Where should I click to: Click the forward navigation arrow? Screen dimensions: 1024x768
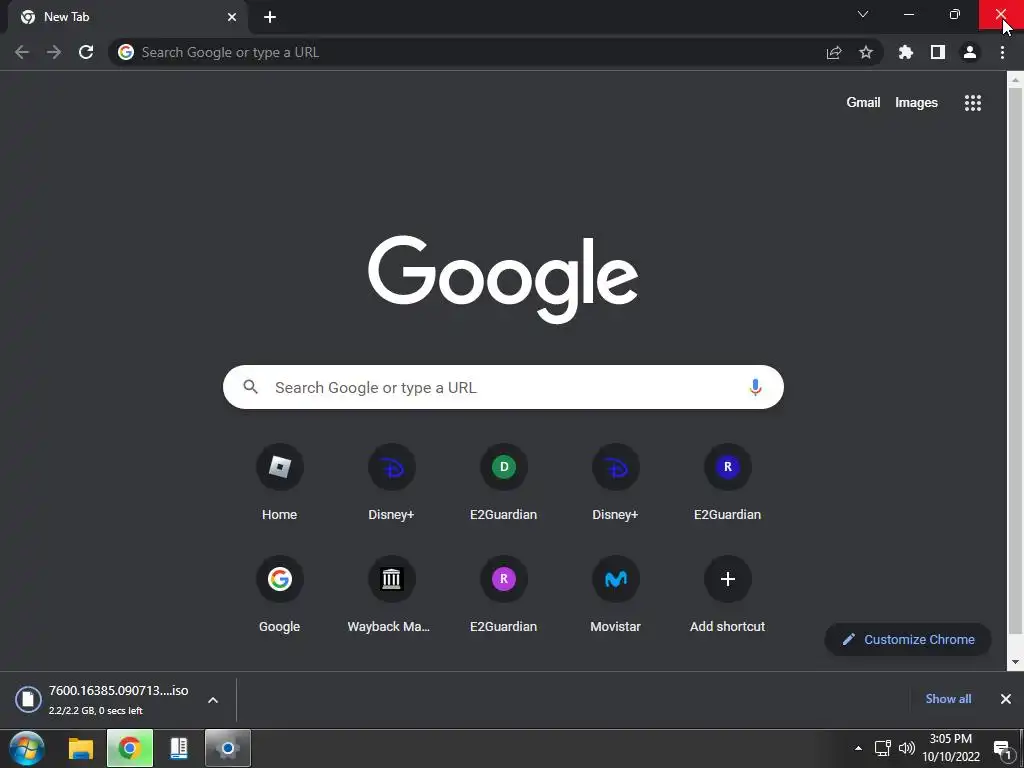(54, 52)
